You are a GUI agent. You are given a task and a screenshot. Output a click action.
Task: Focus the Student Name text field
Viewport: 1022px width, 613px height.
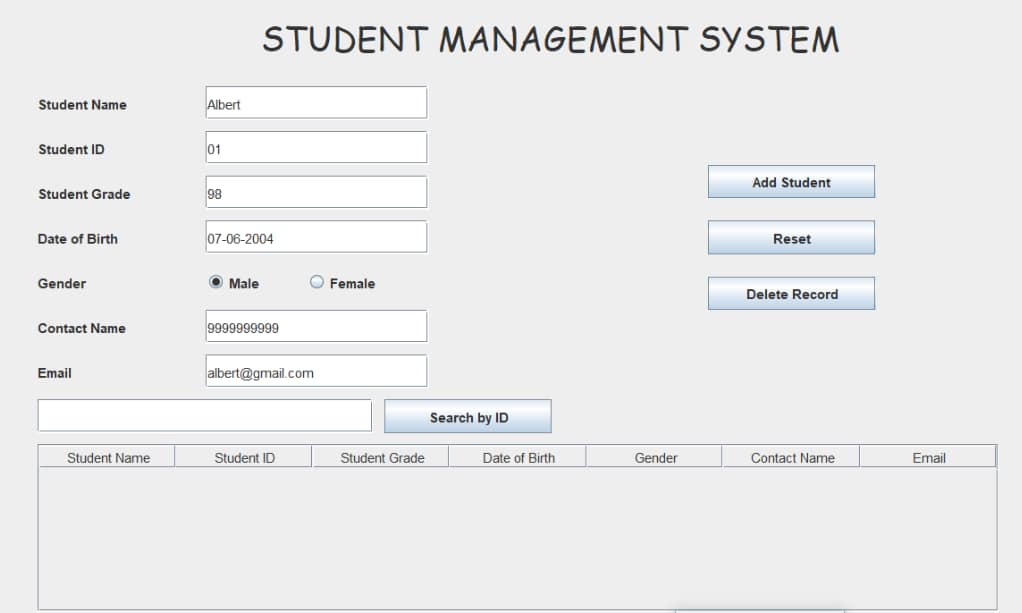click(x=316, y=103)
